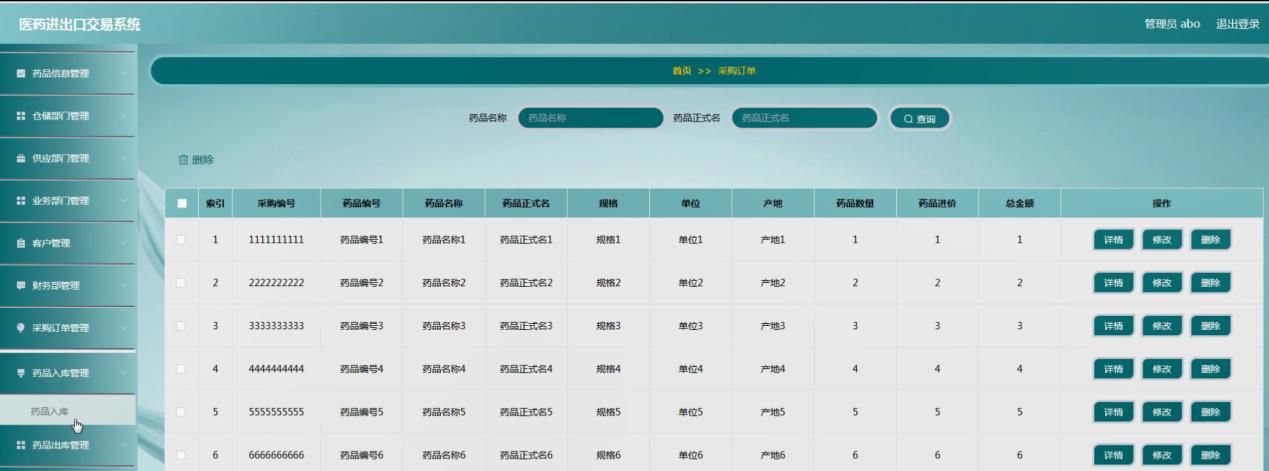Open 详情 for row 5555555555
The width and height of the screenshot is (1269, 471).
(x=1113, y=412)
